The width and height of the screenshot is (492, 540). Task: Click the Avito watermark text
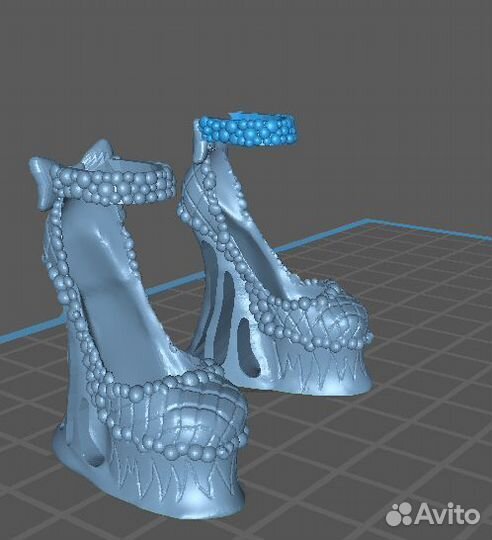[x=448, y=514]
